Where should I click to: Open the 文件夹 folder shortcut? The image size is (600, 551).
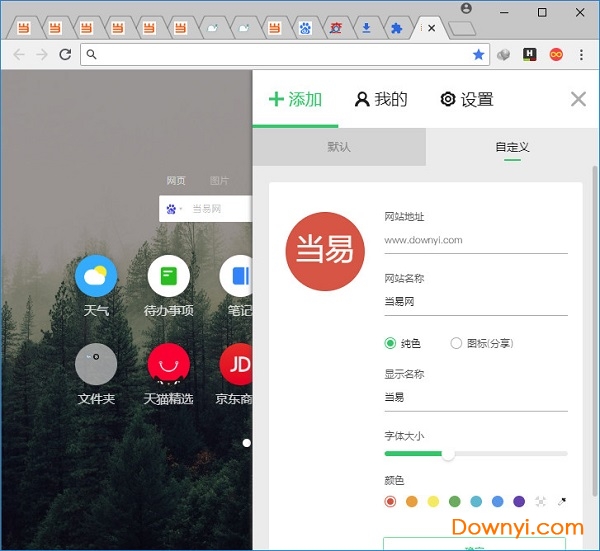pos(96,364)
